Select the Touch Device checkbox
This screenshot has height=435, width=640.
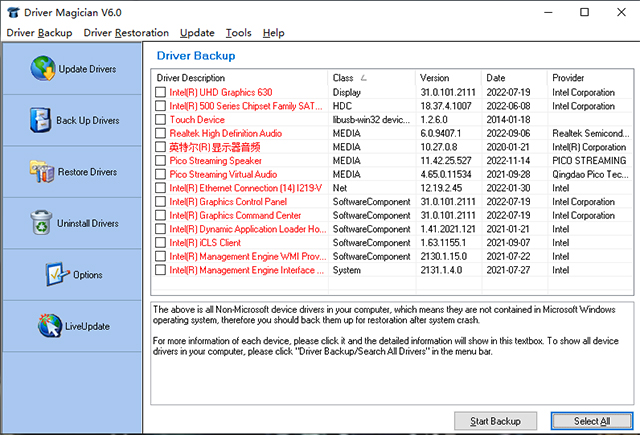[160, 119]
